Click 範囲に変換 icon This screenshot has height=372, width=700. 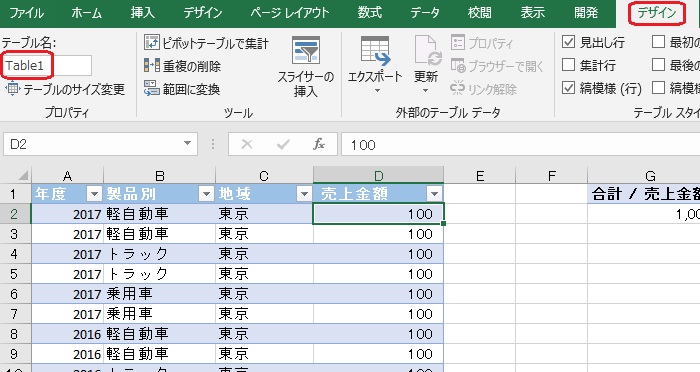pyautogui.click(x=152, y=89)
